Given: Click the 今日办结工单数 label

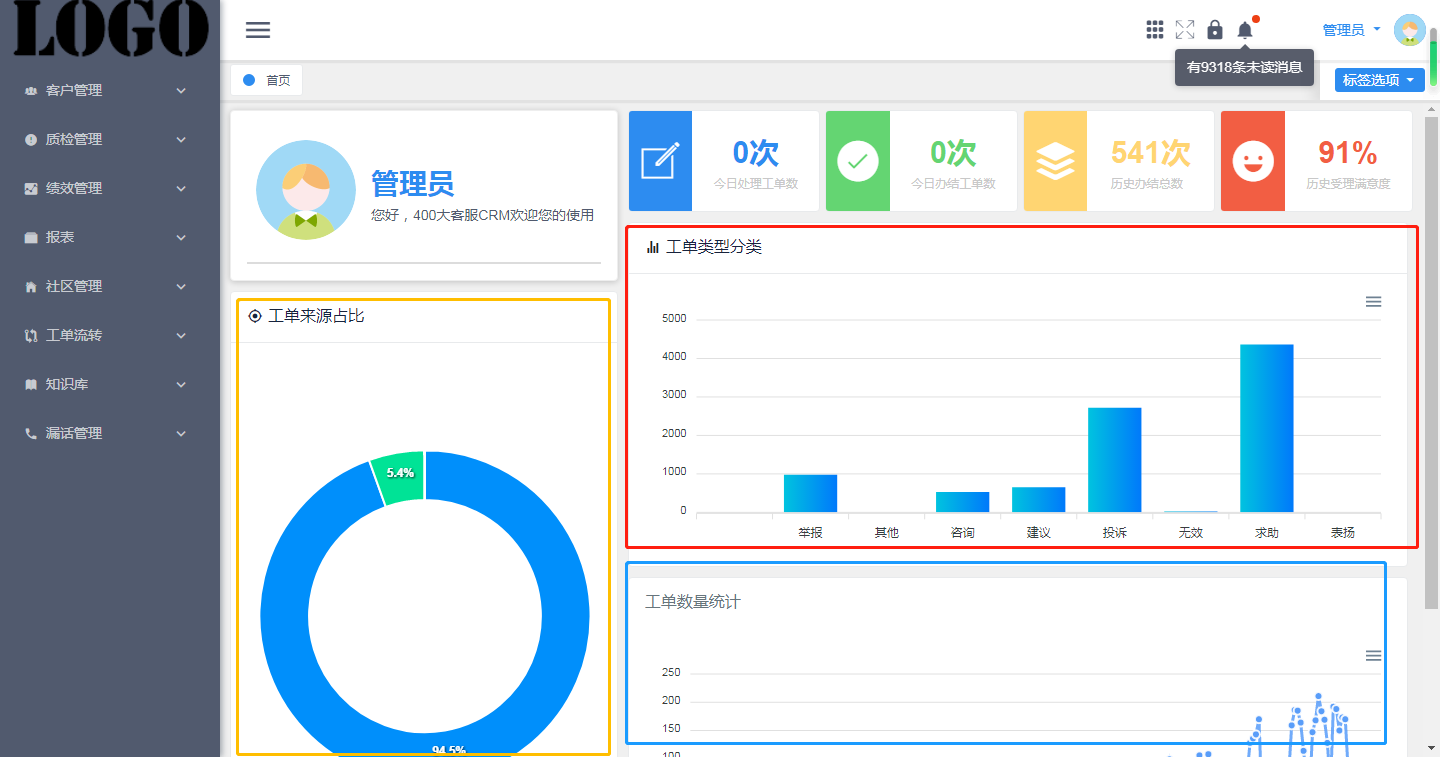Looking at the screenshot, I should click(953, 184).
